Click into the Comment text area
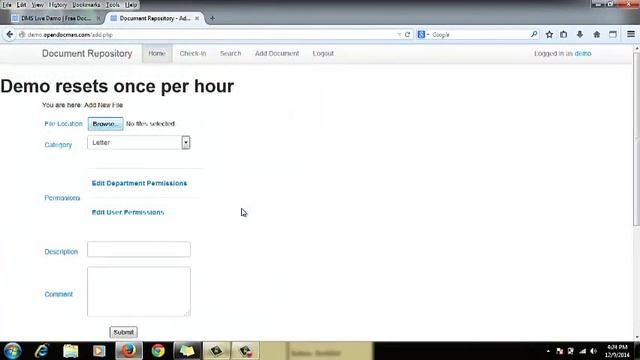This screenshot has height=360, width=640. (x=139, y=291)
